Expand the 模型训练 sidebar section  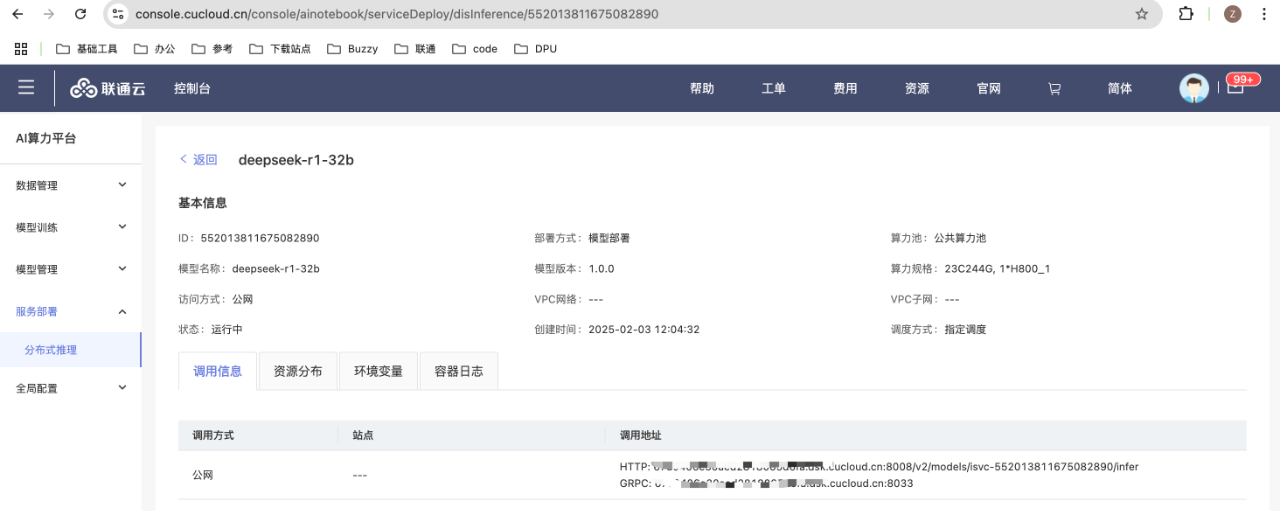point(71,227)
